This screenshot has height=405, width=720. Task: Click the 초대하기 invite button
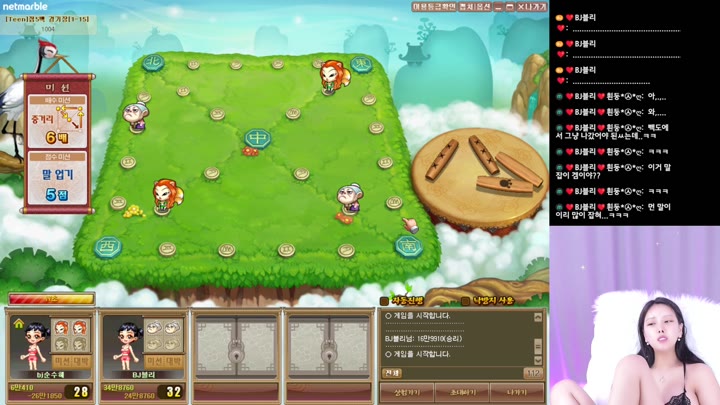(x=462, y=393)
